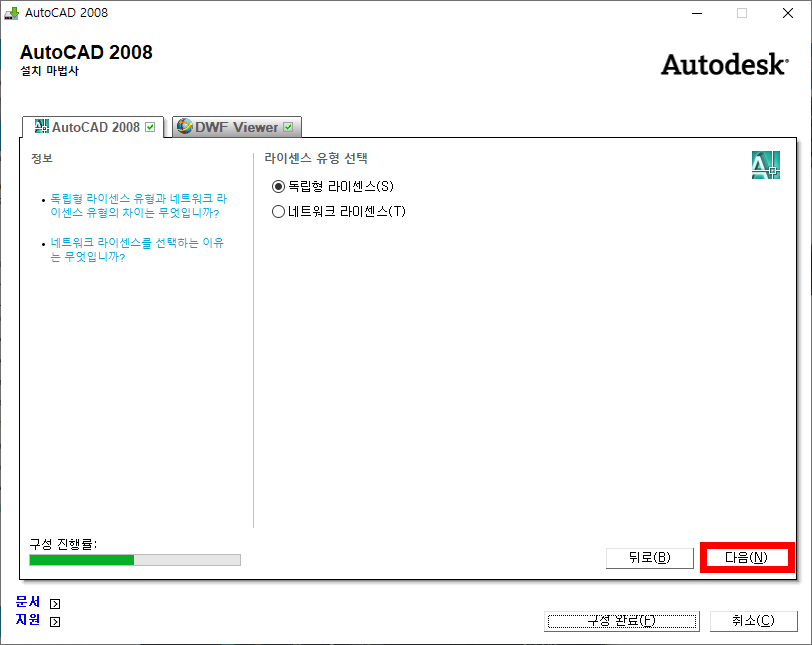Select the 네트워크 라이센스(T) radio option
This screenshot has height=645, width=812.
tap(339, 211)
